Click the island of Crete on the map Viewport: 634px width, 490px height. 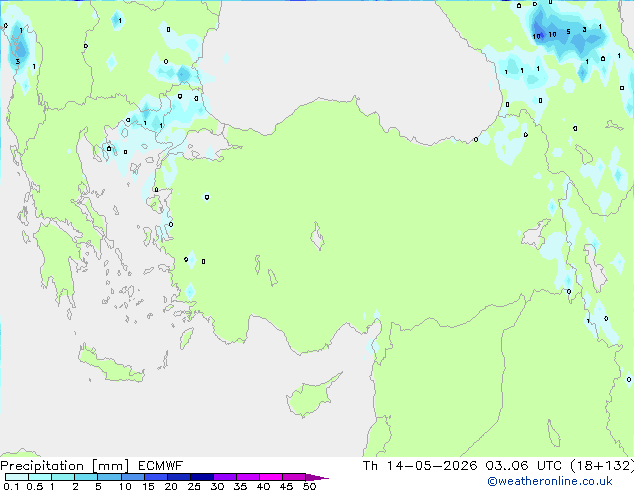point(110,366)
